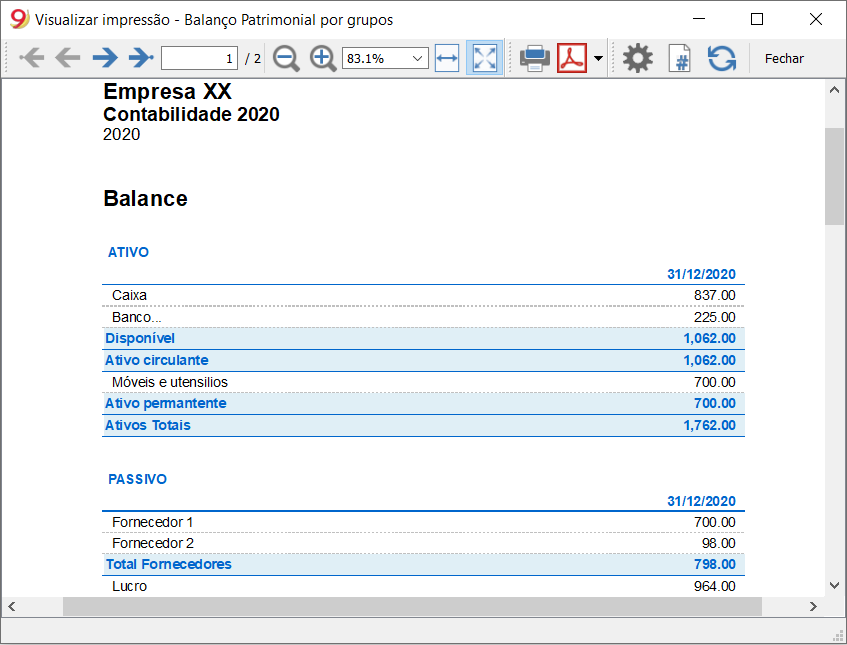Open page numbering setup icon
Image resolution: width=847 pixels, height=645 pixels.
click(x=680, y=58)
